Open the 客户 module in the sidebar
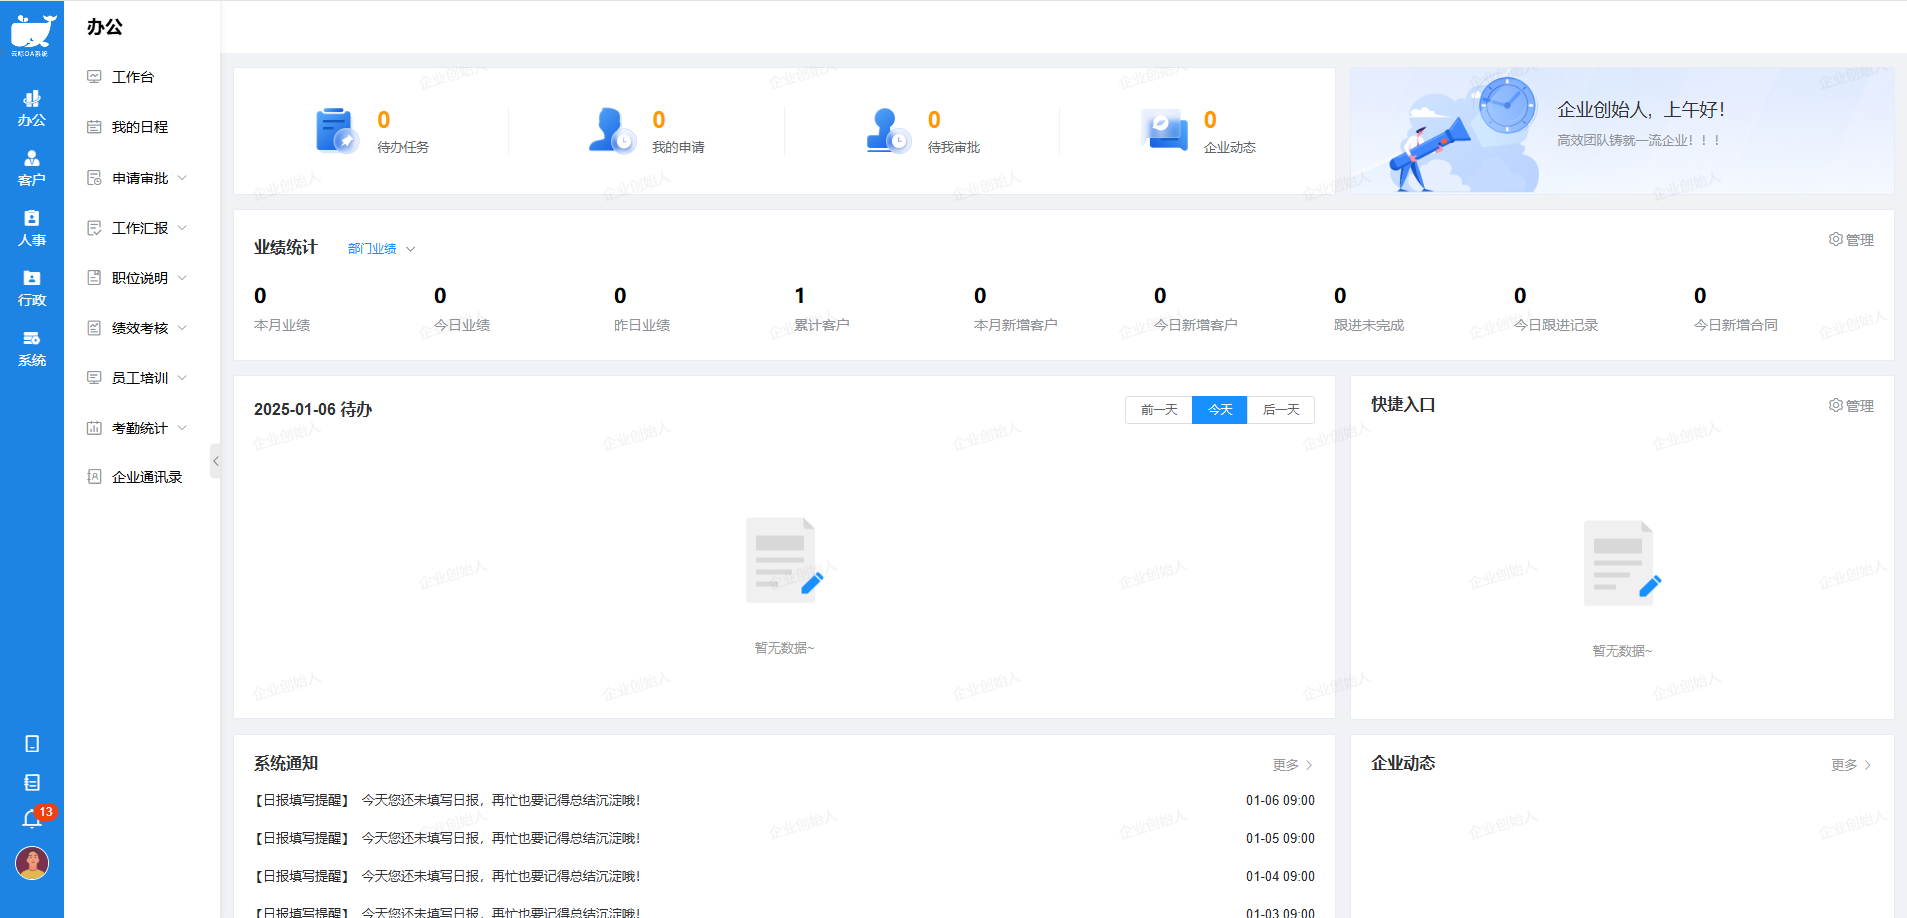Screen dimensions: 1907x918 tap(31, 168)
